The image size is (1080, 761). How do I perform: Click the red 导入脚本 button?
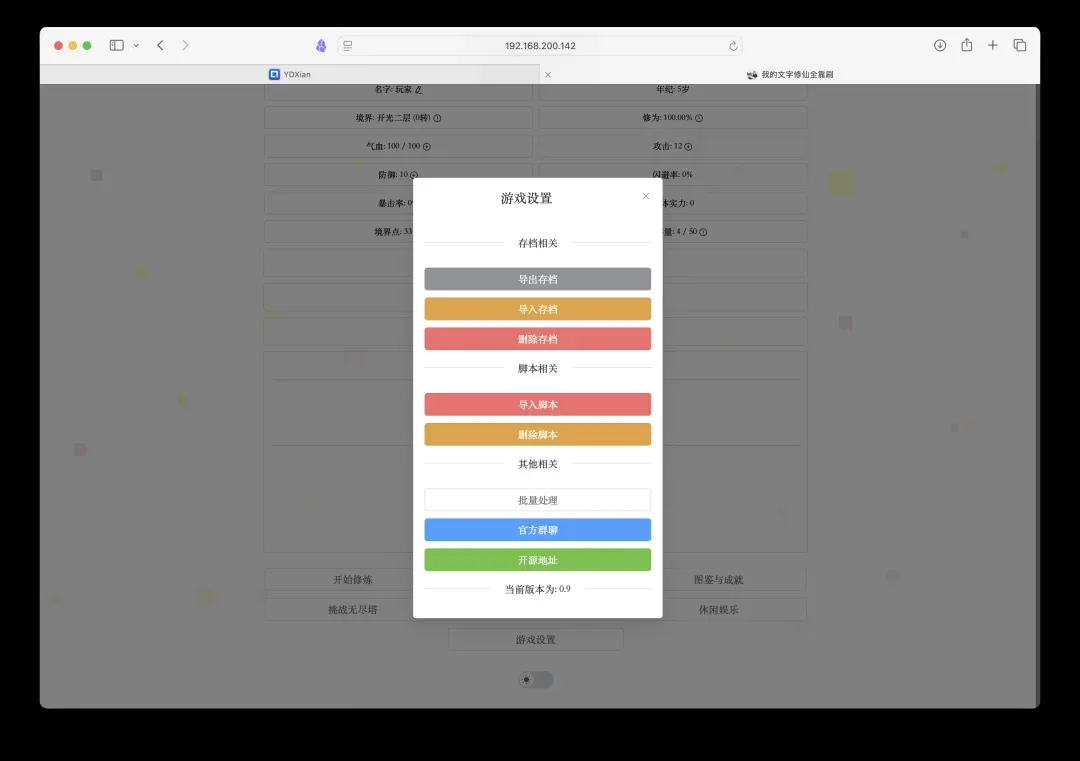click(537, 405)
